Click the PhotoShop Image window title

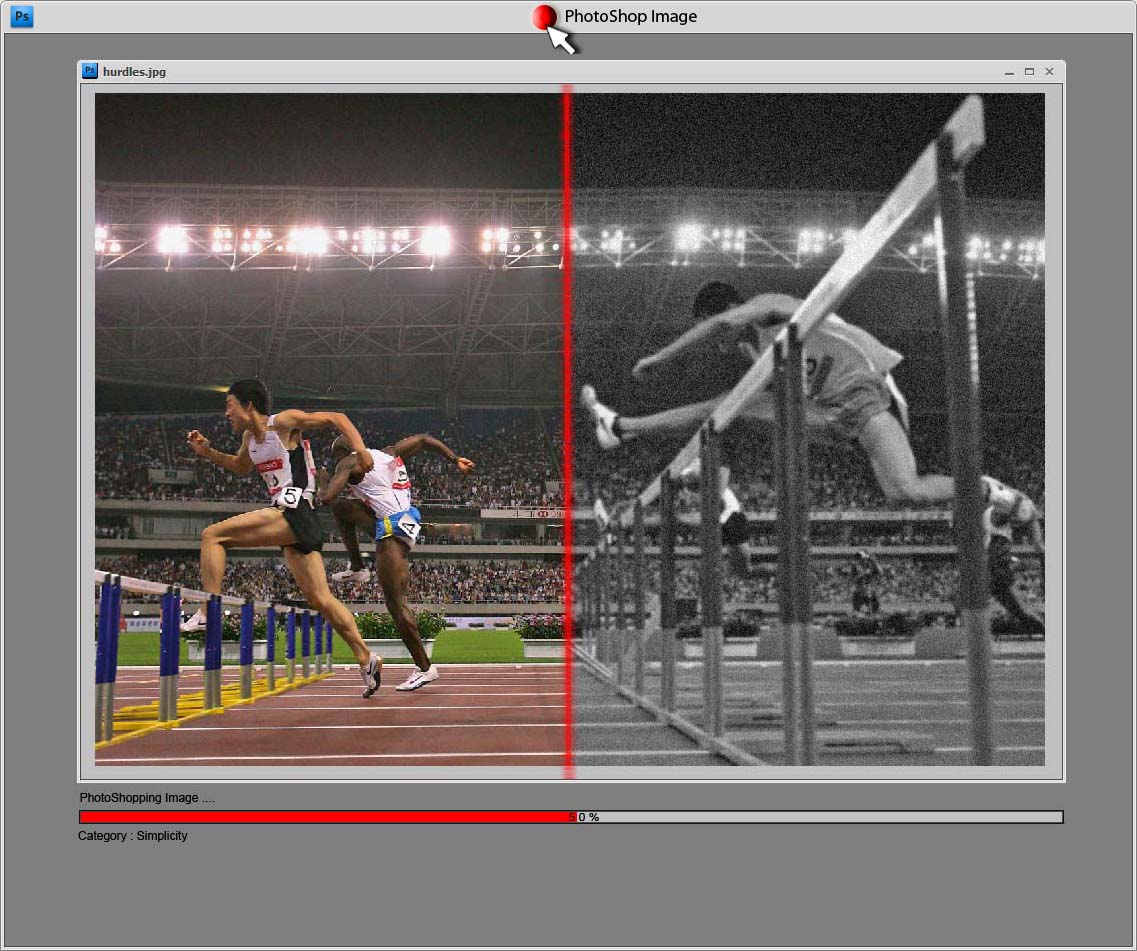[x=630, y=17]
